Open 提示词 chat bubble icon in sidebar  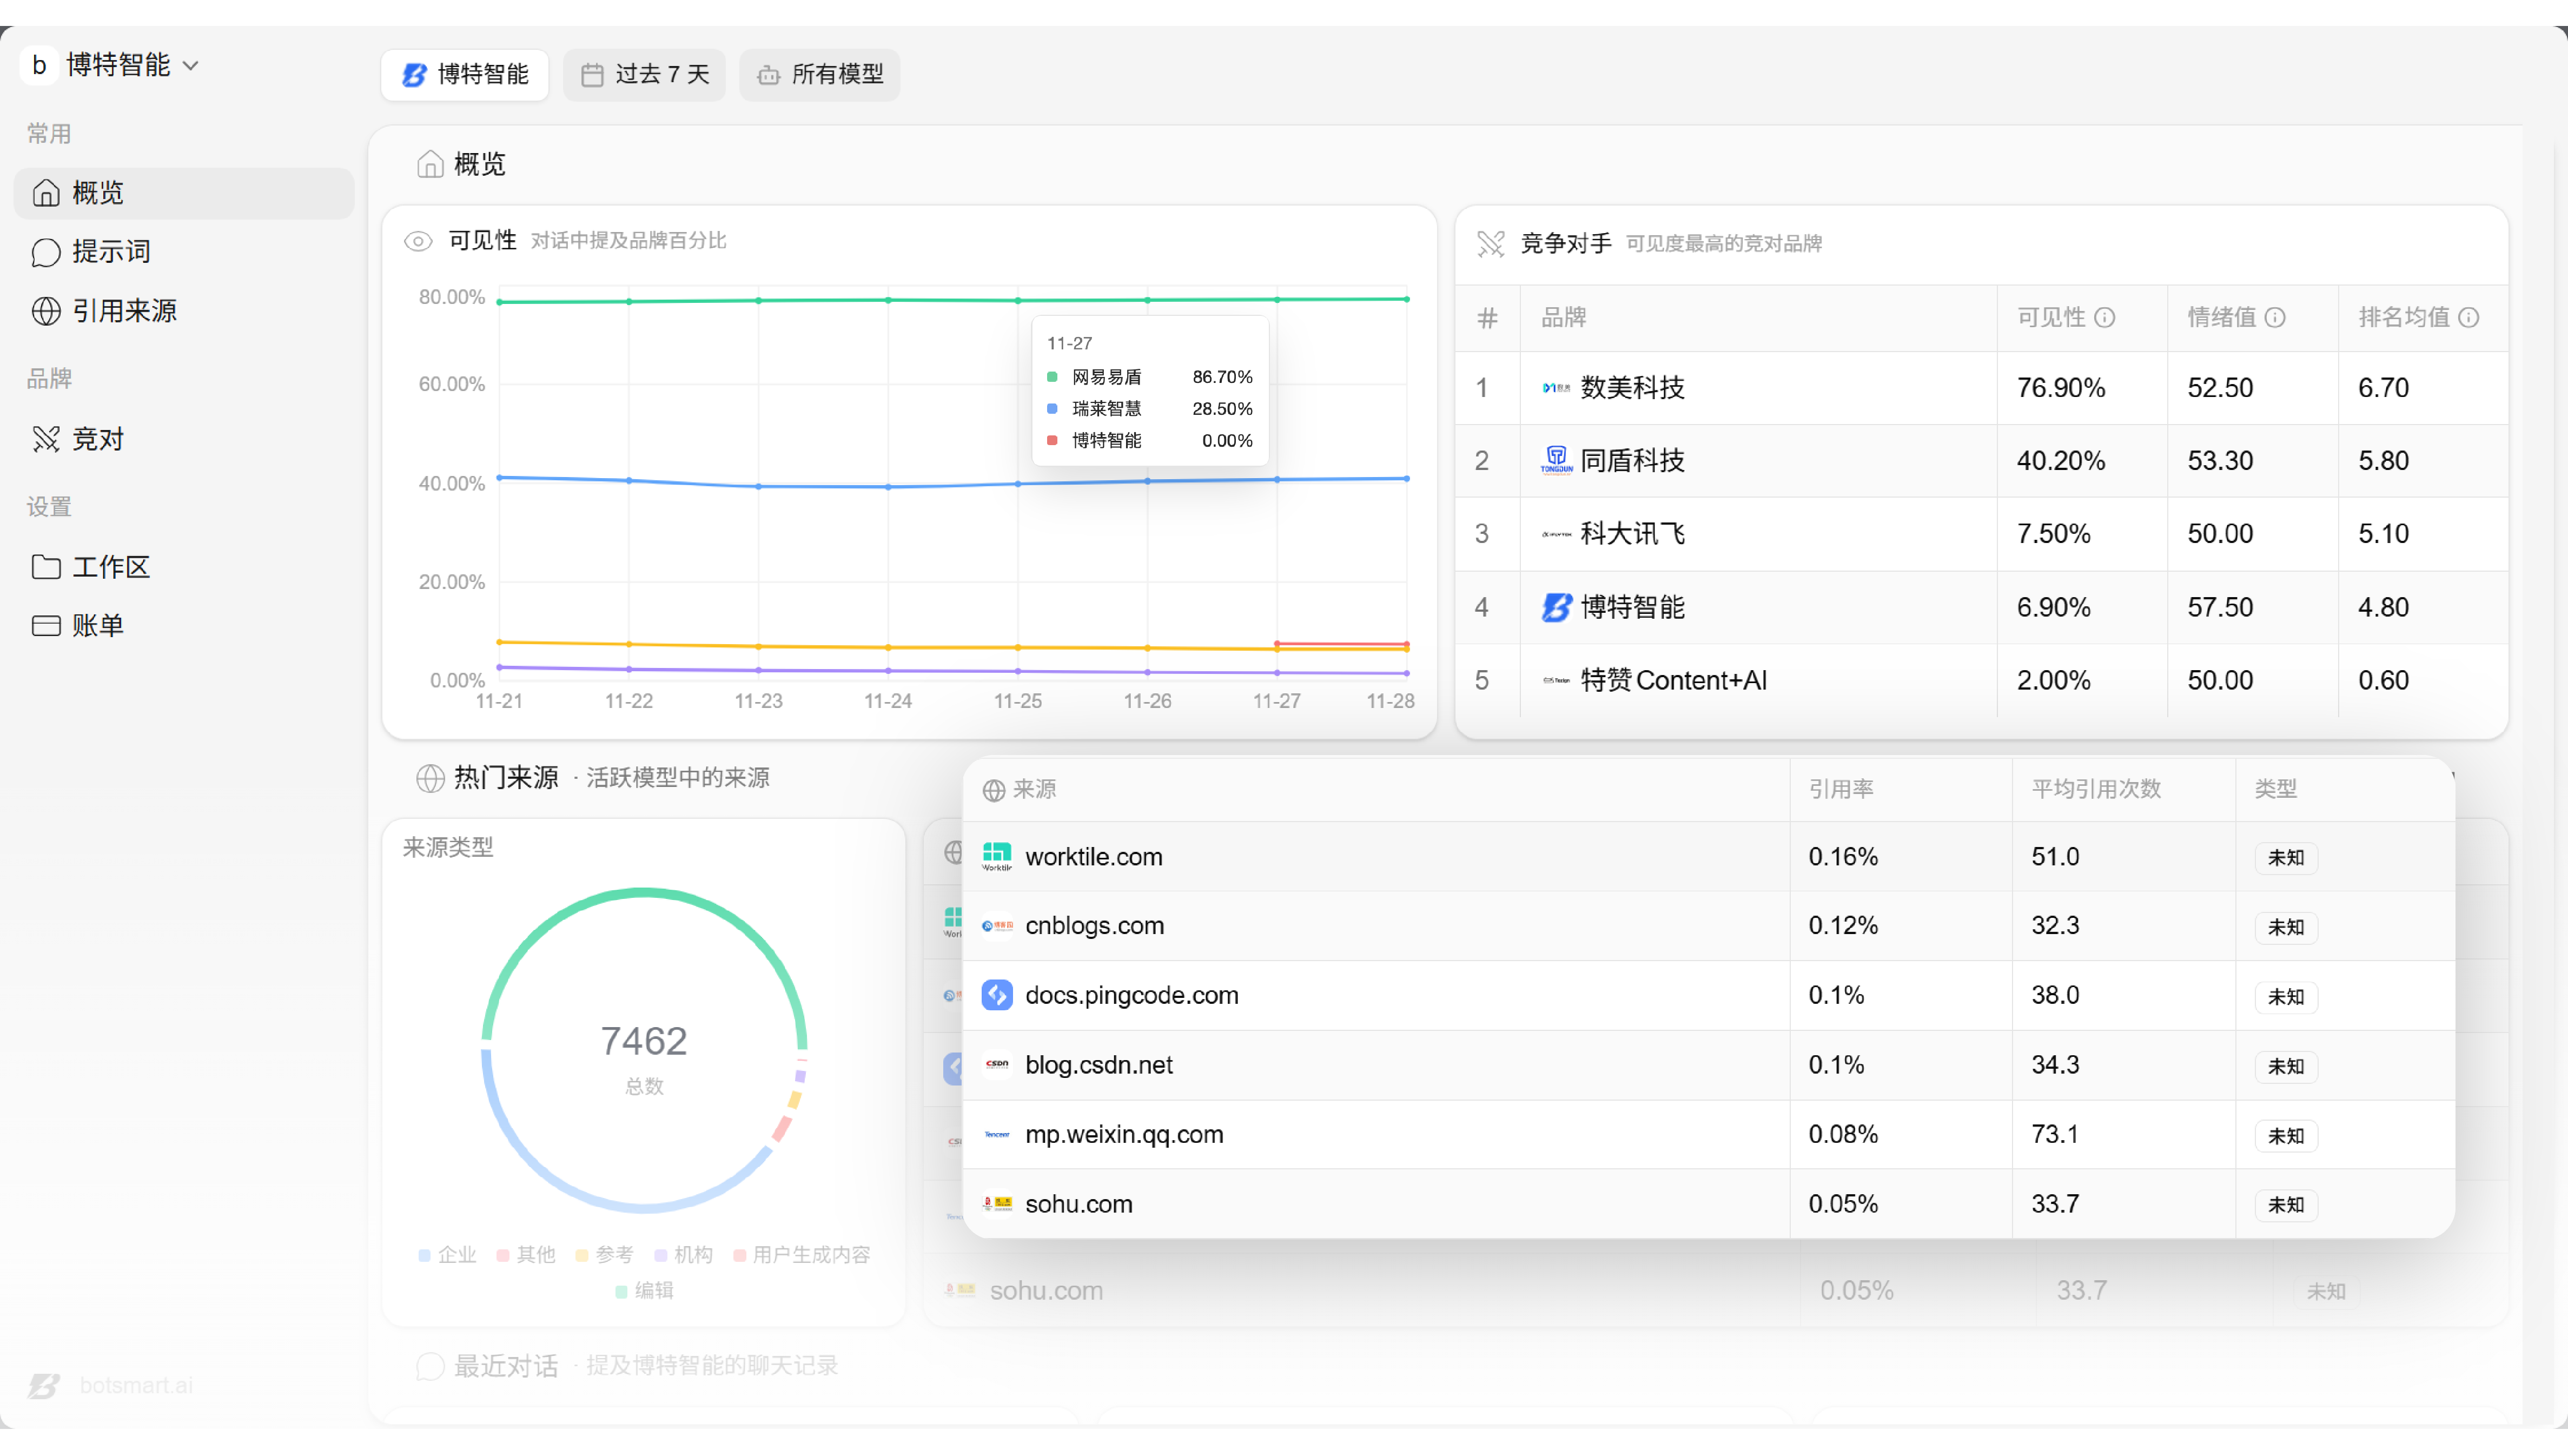coord(46,252)
